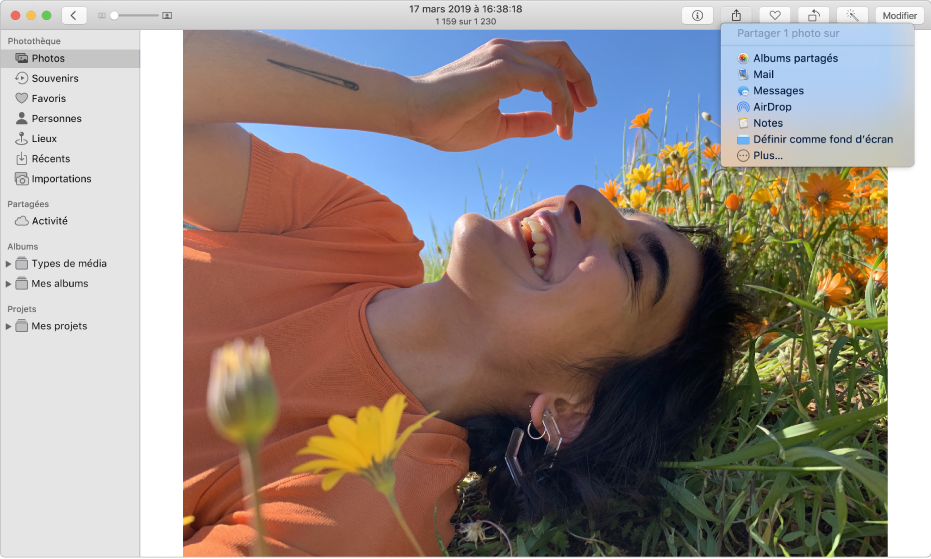Select Activité under Partagées

click(49, 221)
